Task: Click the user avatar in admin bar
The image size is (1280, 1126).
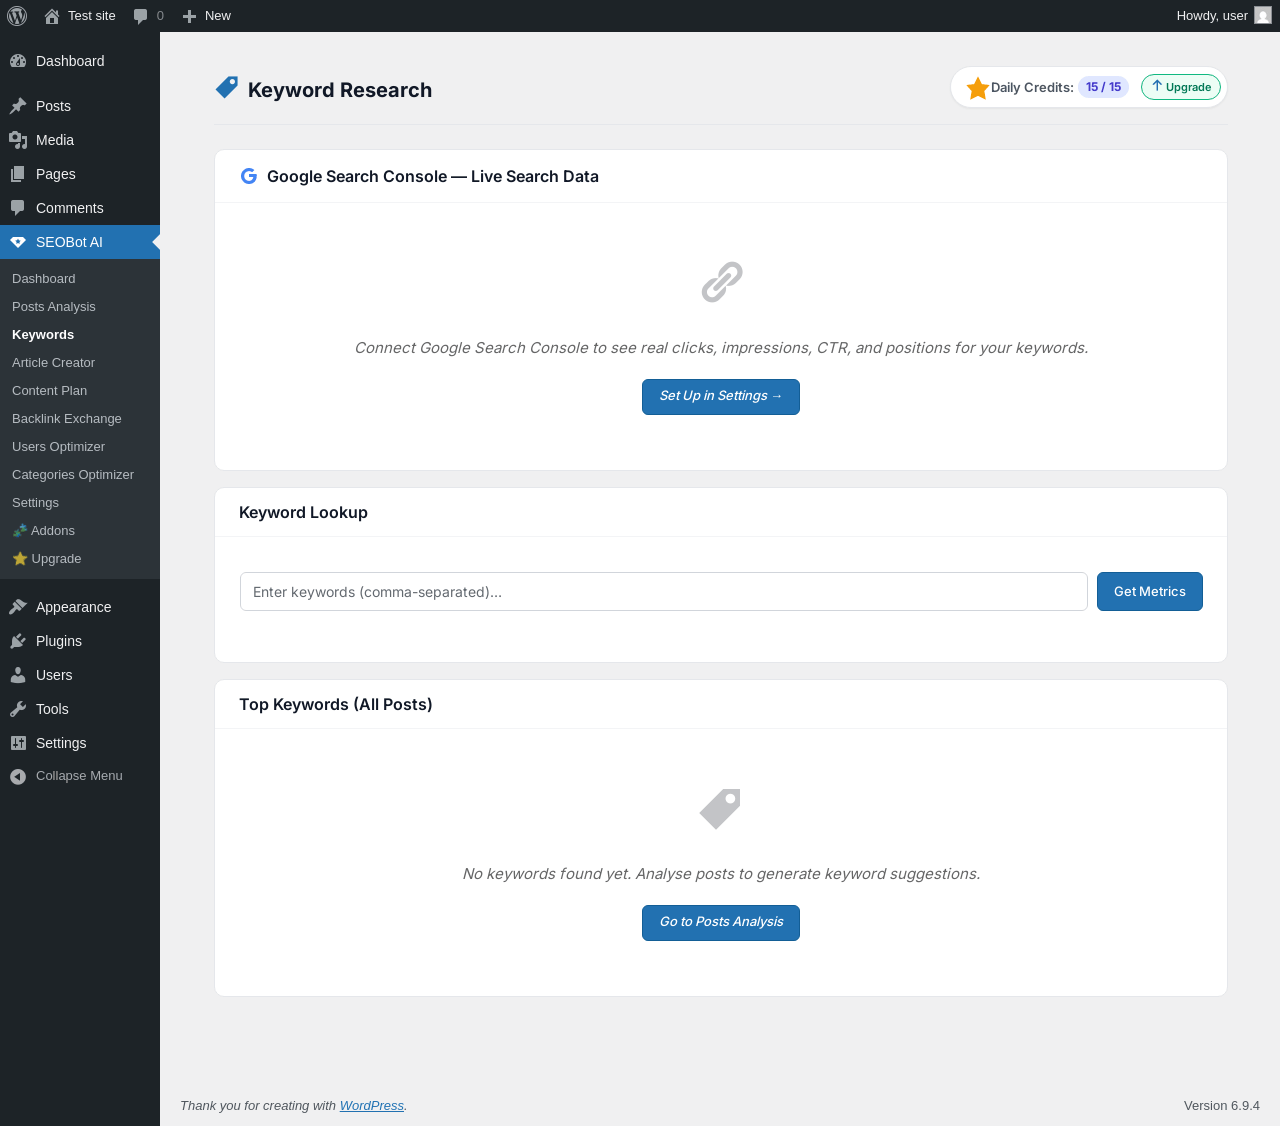Action: click(x=1263, y=16)
